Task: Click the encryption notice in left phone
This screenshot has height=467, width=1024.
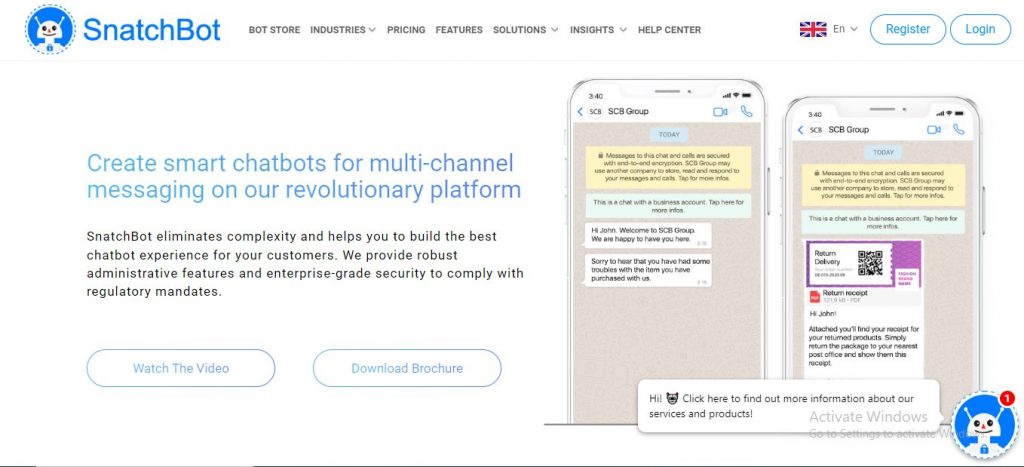Action: pyautogui.click(x=668, y=167)
